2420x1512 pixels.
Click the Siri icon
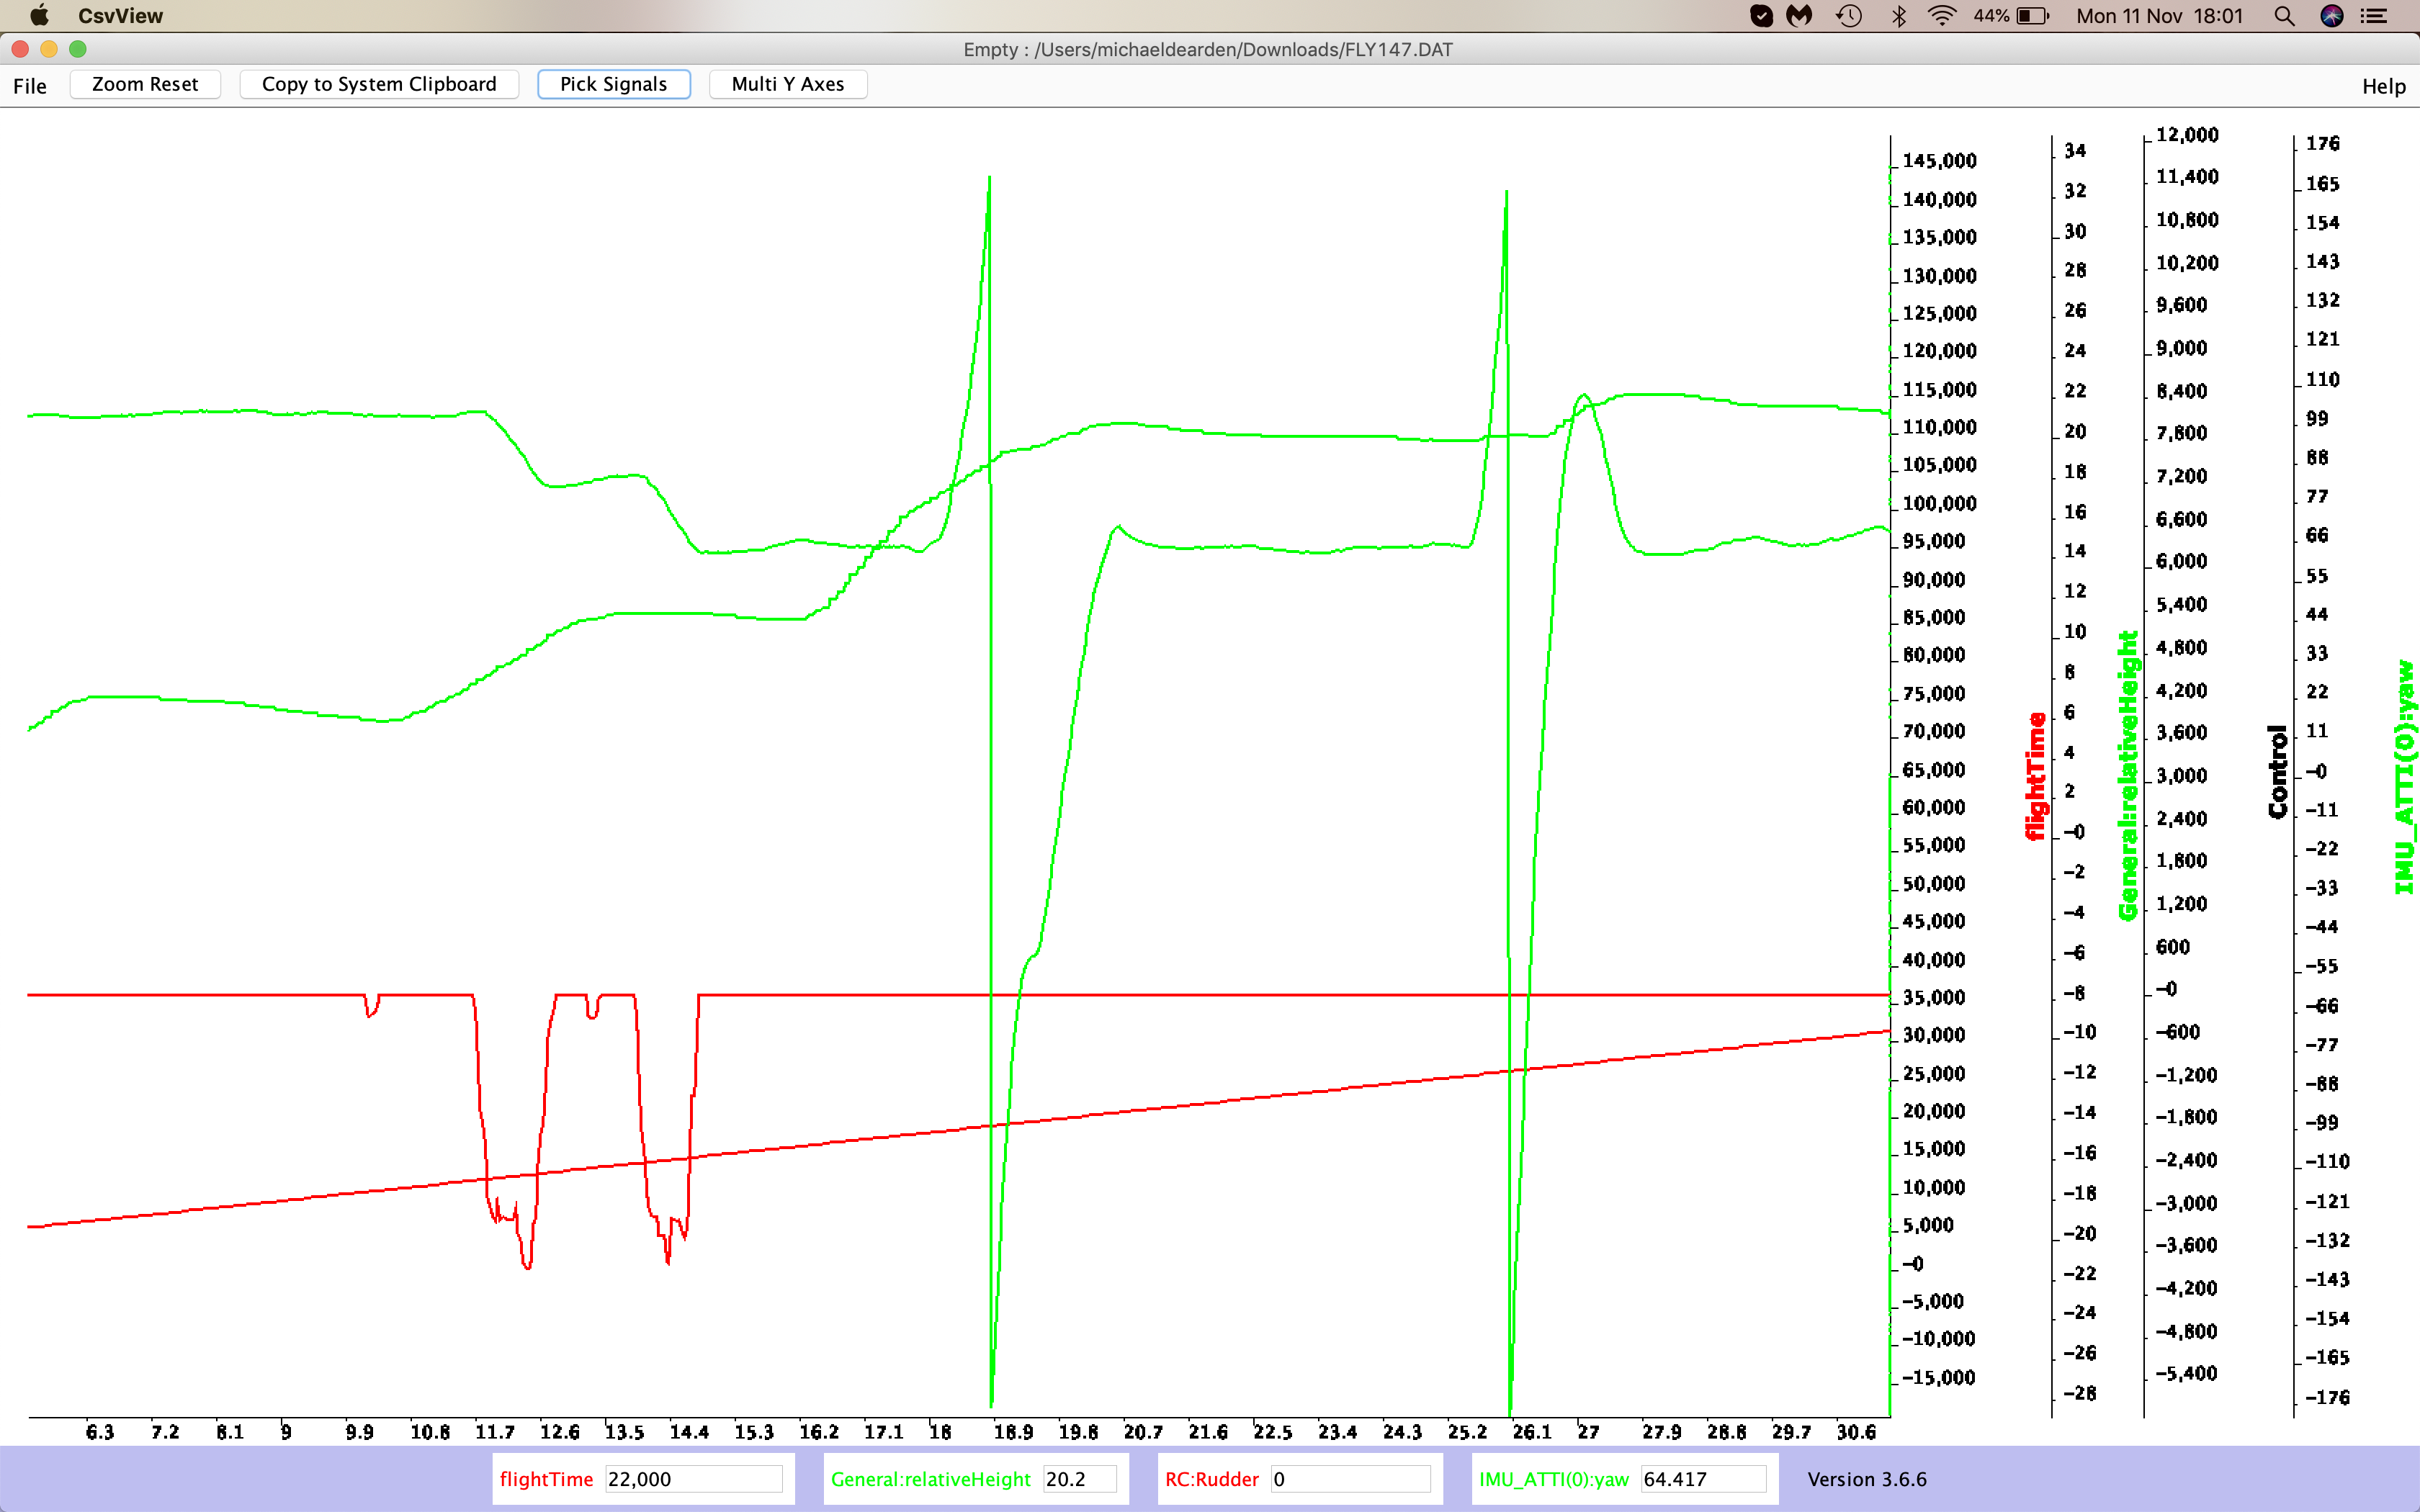click(2332, 16)
